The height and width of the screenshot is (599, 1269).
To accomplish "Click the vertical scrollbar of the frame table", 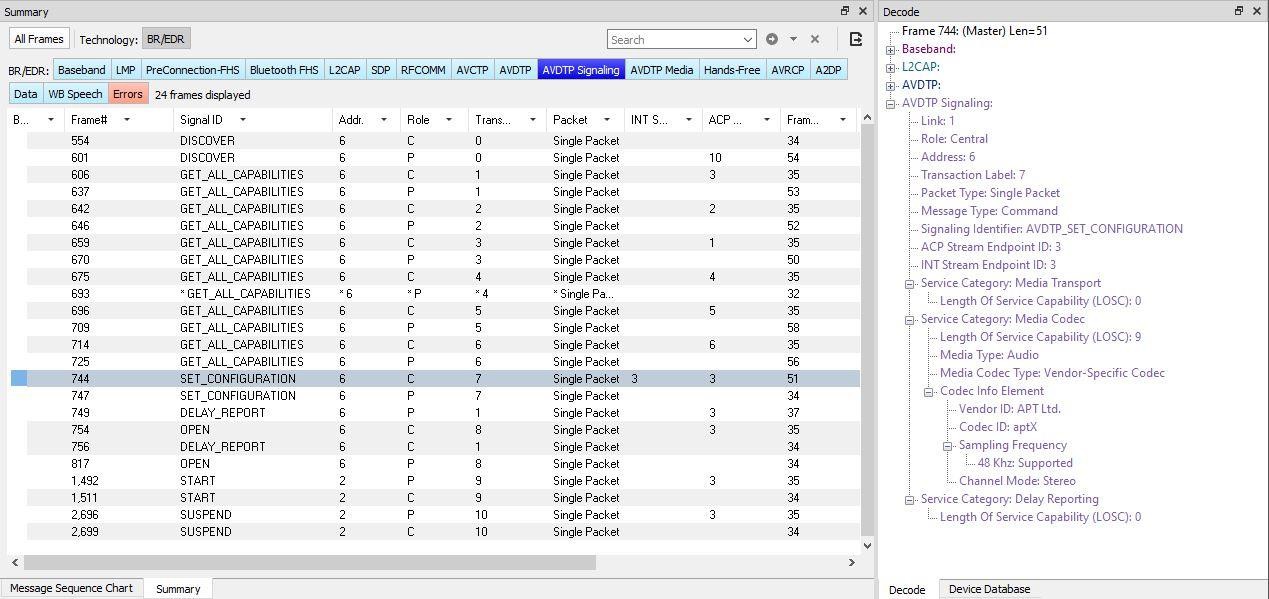I will (x=868, y=330).
